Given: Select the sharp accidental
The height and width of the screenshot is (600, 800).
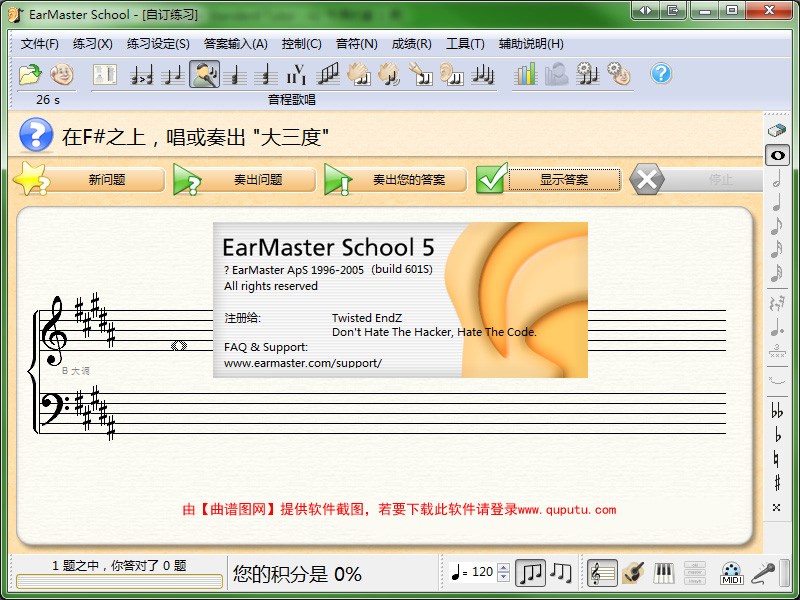Looking at the screenshot, I should point(777,483).
